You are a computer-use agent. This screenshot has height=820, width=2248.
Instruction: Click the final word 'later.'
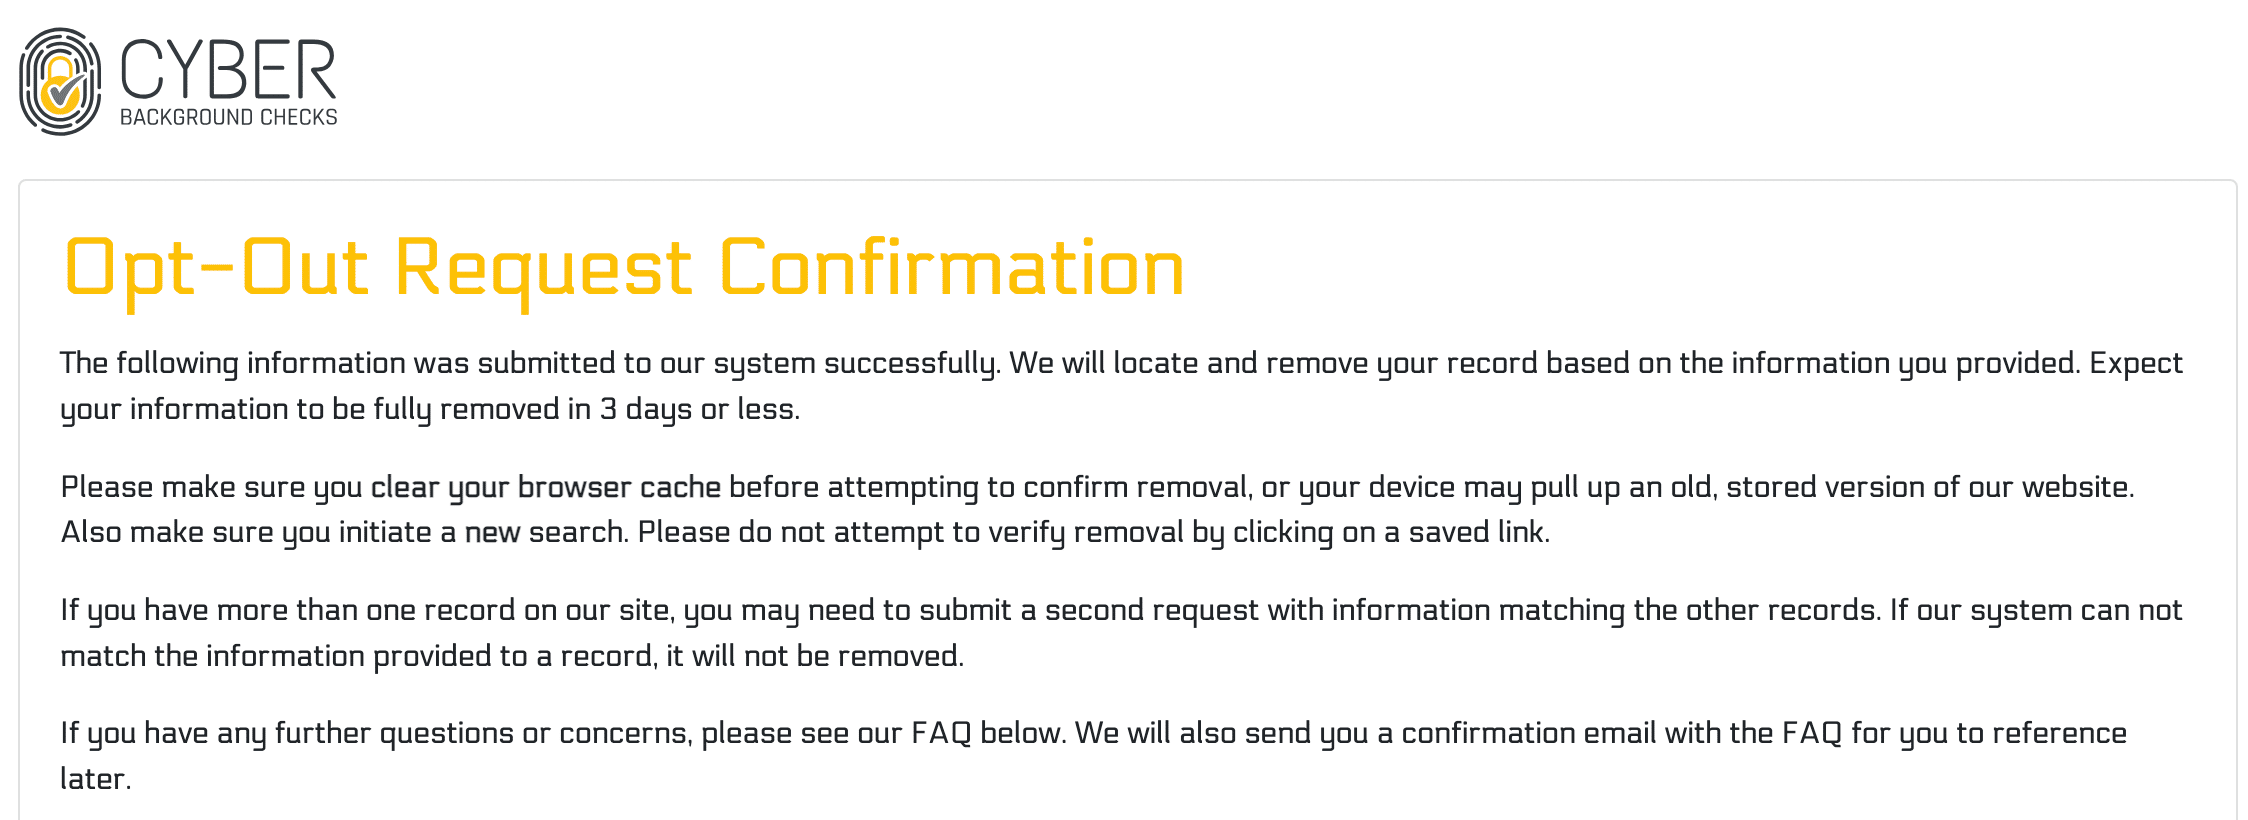(95, 779)
